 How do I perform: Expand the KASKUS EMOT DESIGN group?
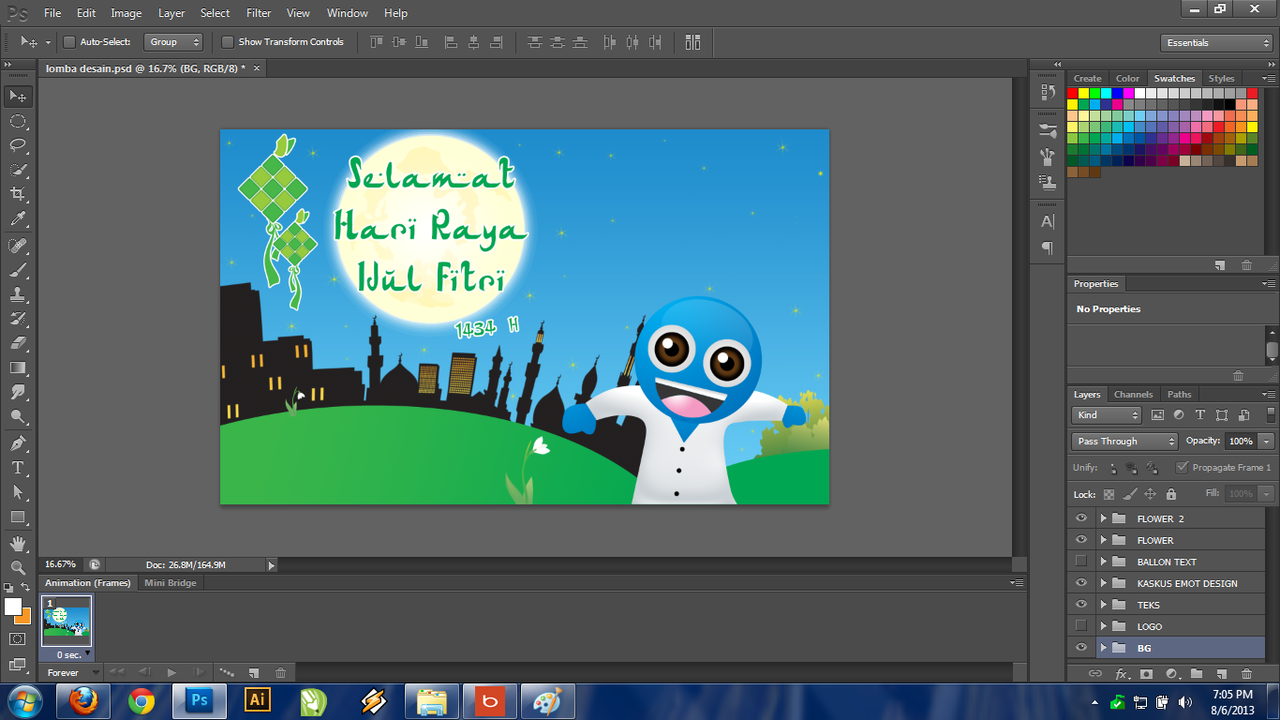click(1103, 583)
